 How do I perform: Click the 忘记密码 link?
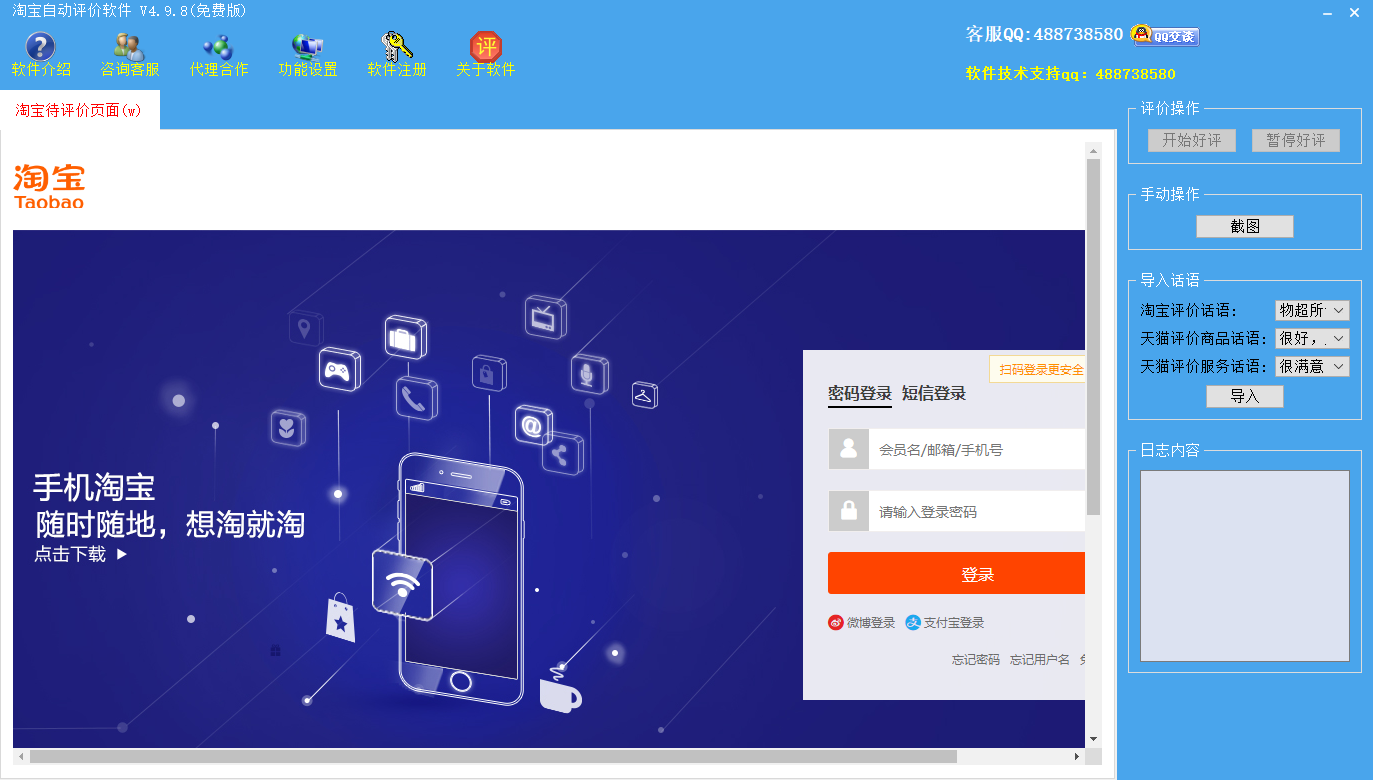pyautogui.click(x=976, y=660)
